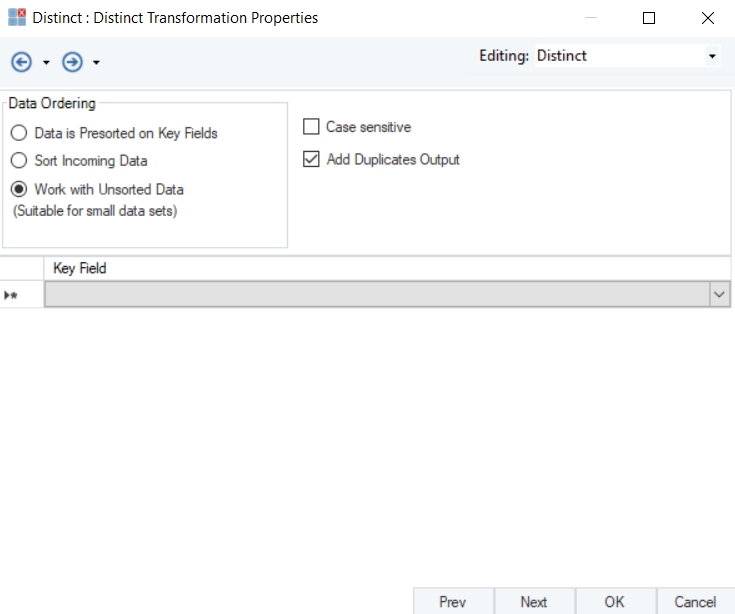Enable the Case sensitive checkbox
The height and width of the screenshot is (614, 735).
(x=311, y=127)
